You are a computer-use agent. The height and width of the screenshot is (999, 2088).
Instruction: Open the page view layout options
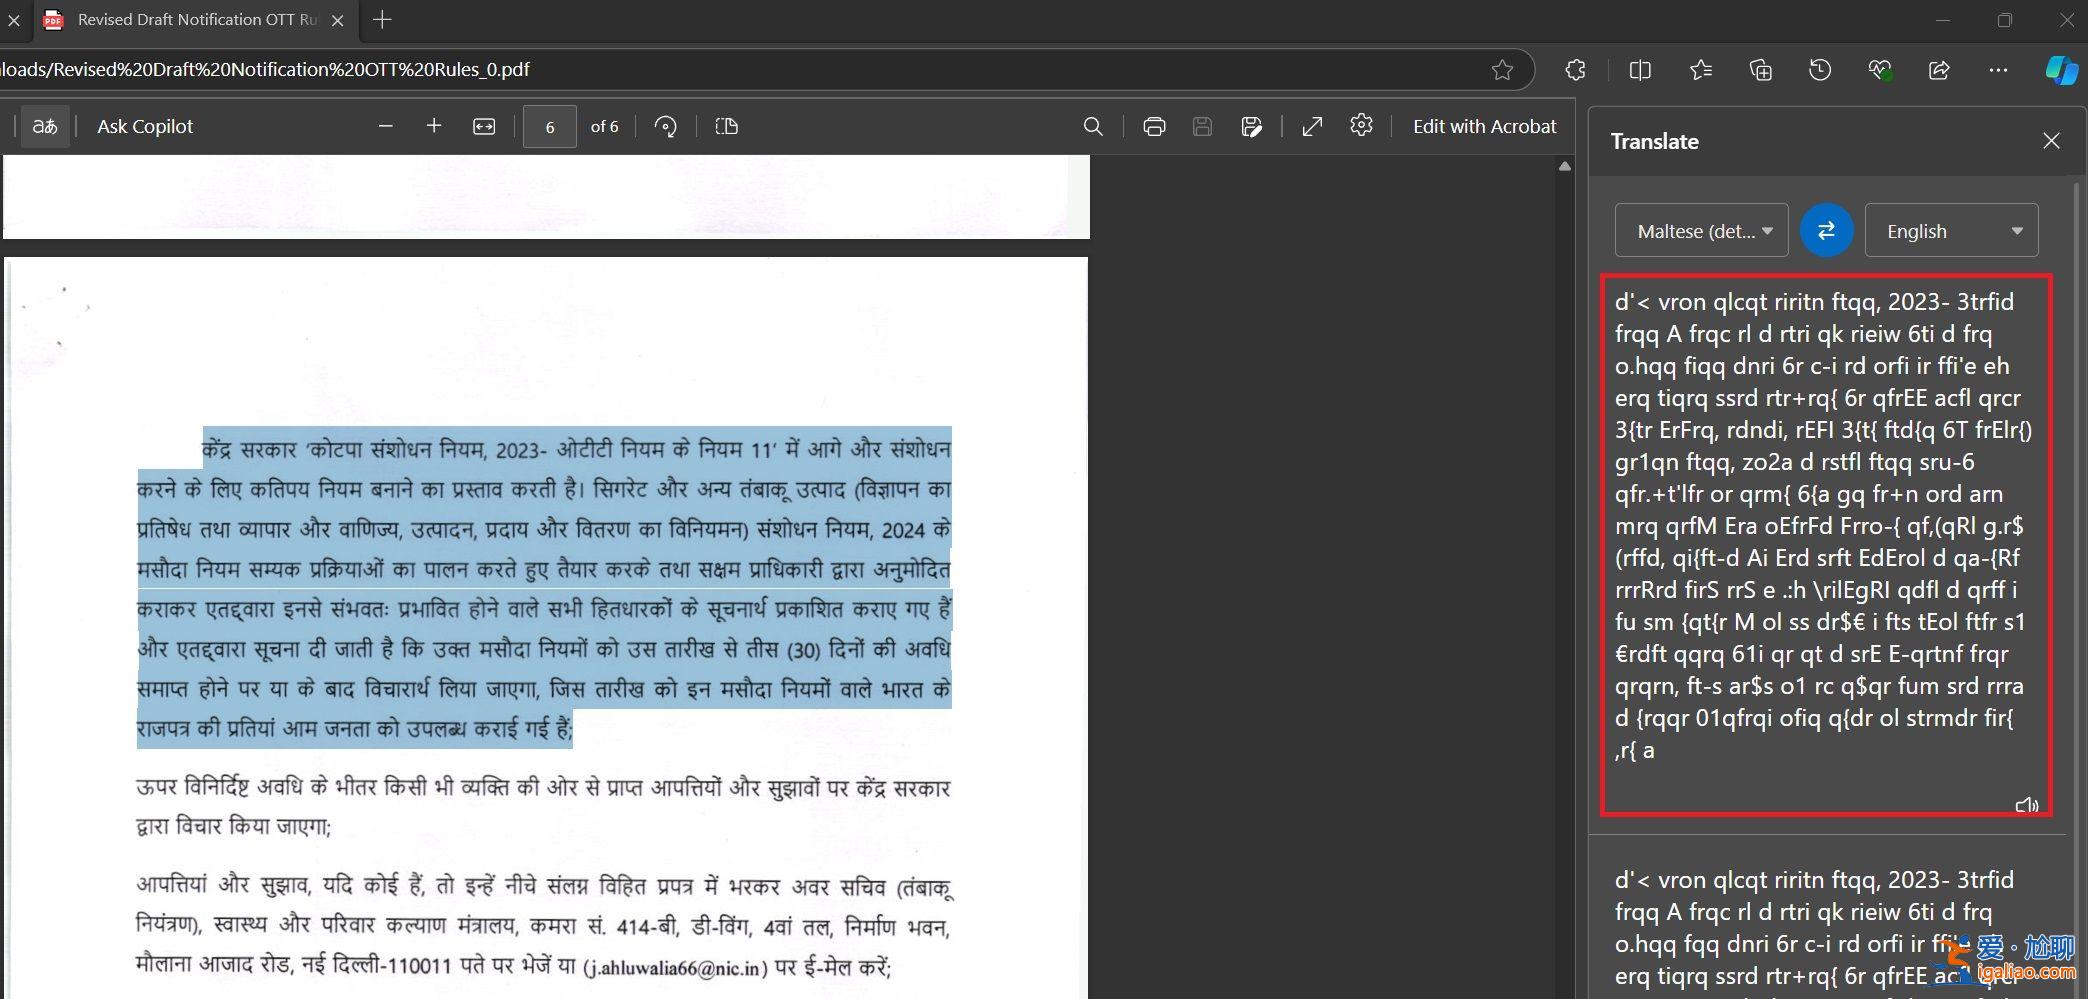coord(726,126)
